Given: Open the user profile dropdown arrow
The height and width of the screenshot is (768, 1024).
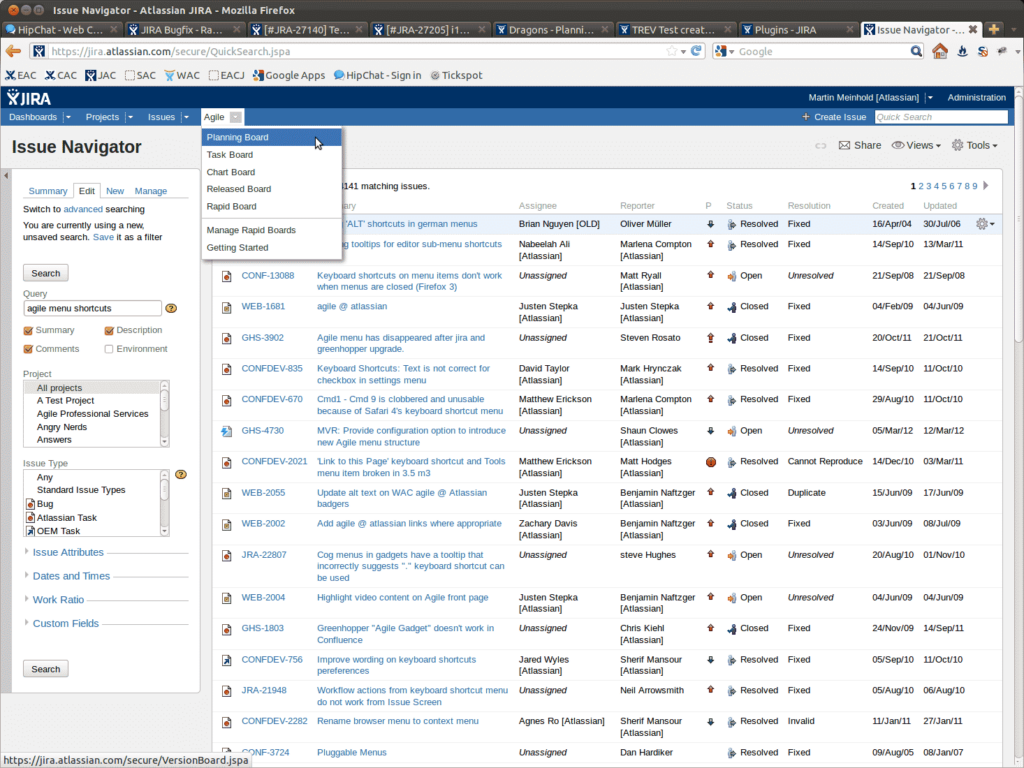Looking at the screenshot, I should pyautogui.click(x=929, y=97).
